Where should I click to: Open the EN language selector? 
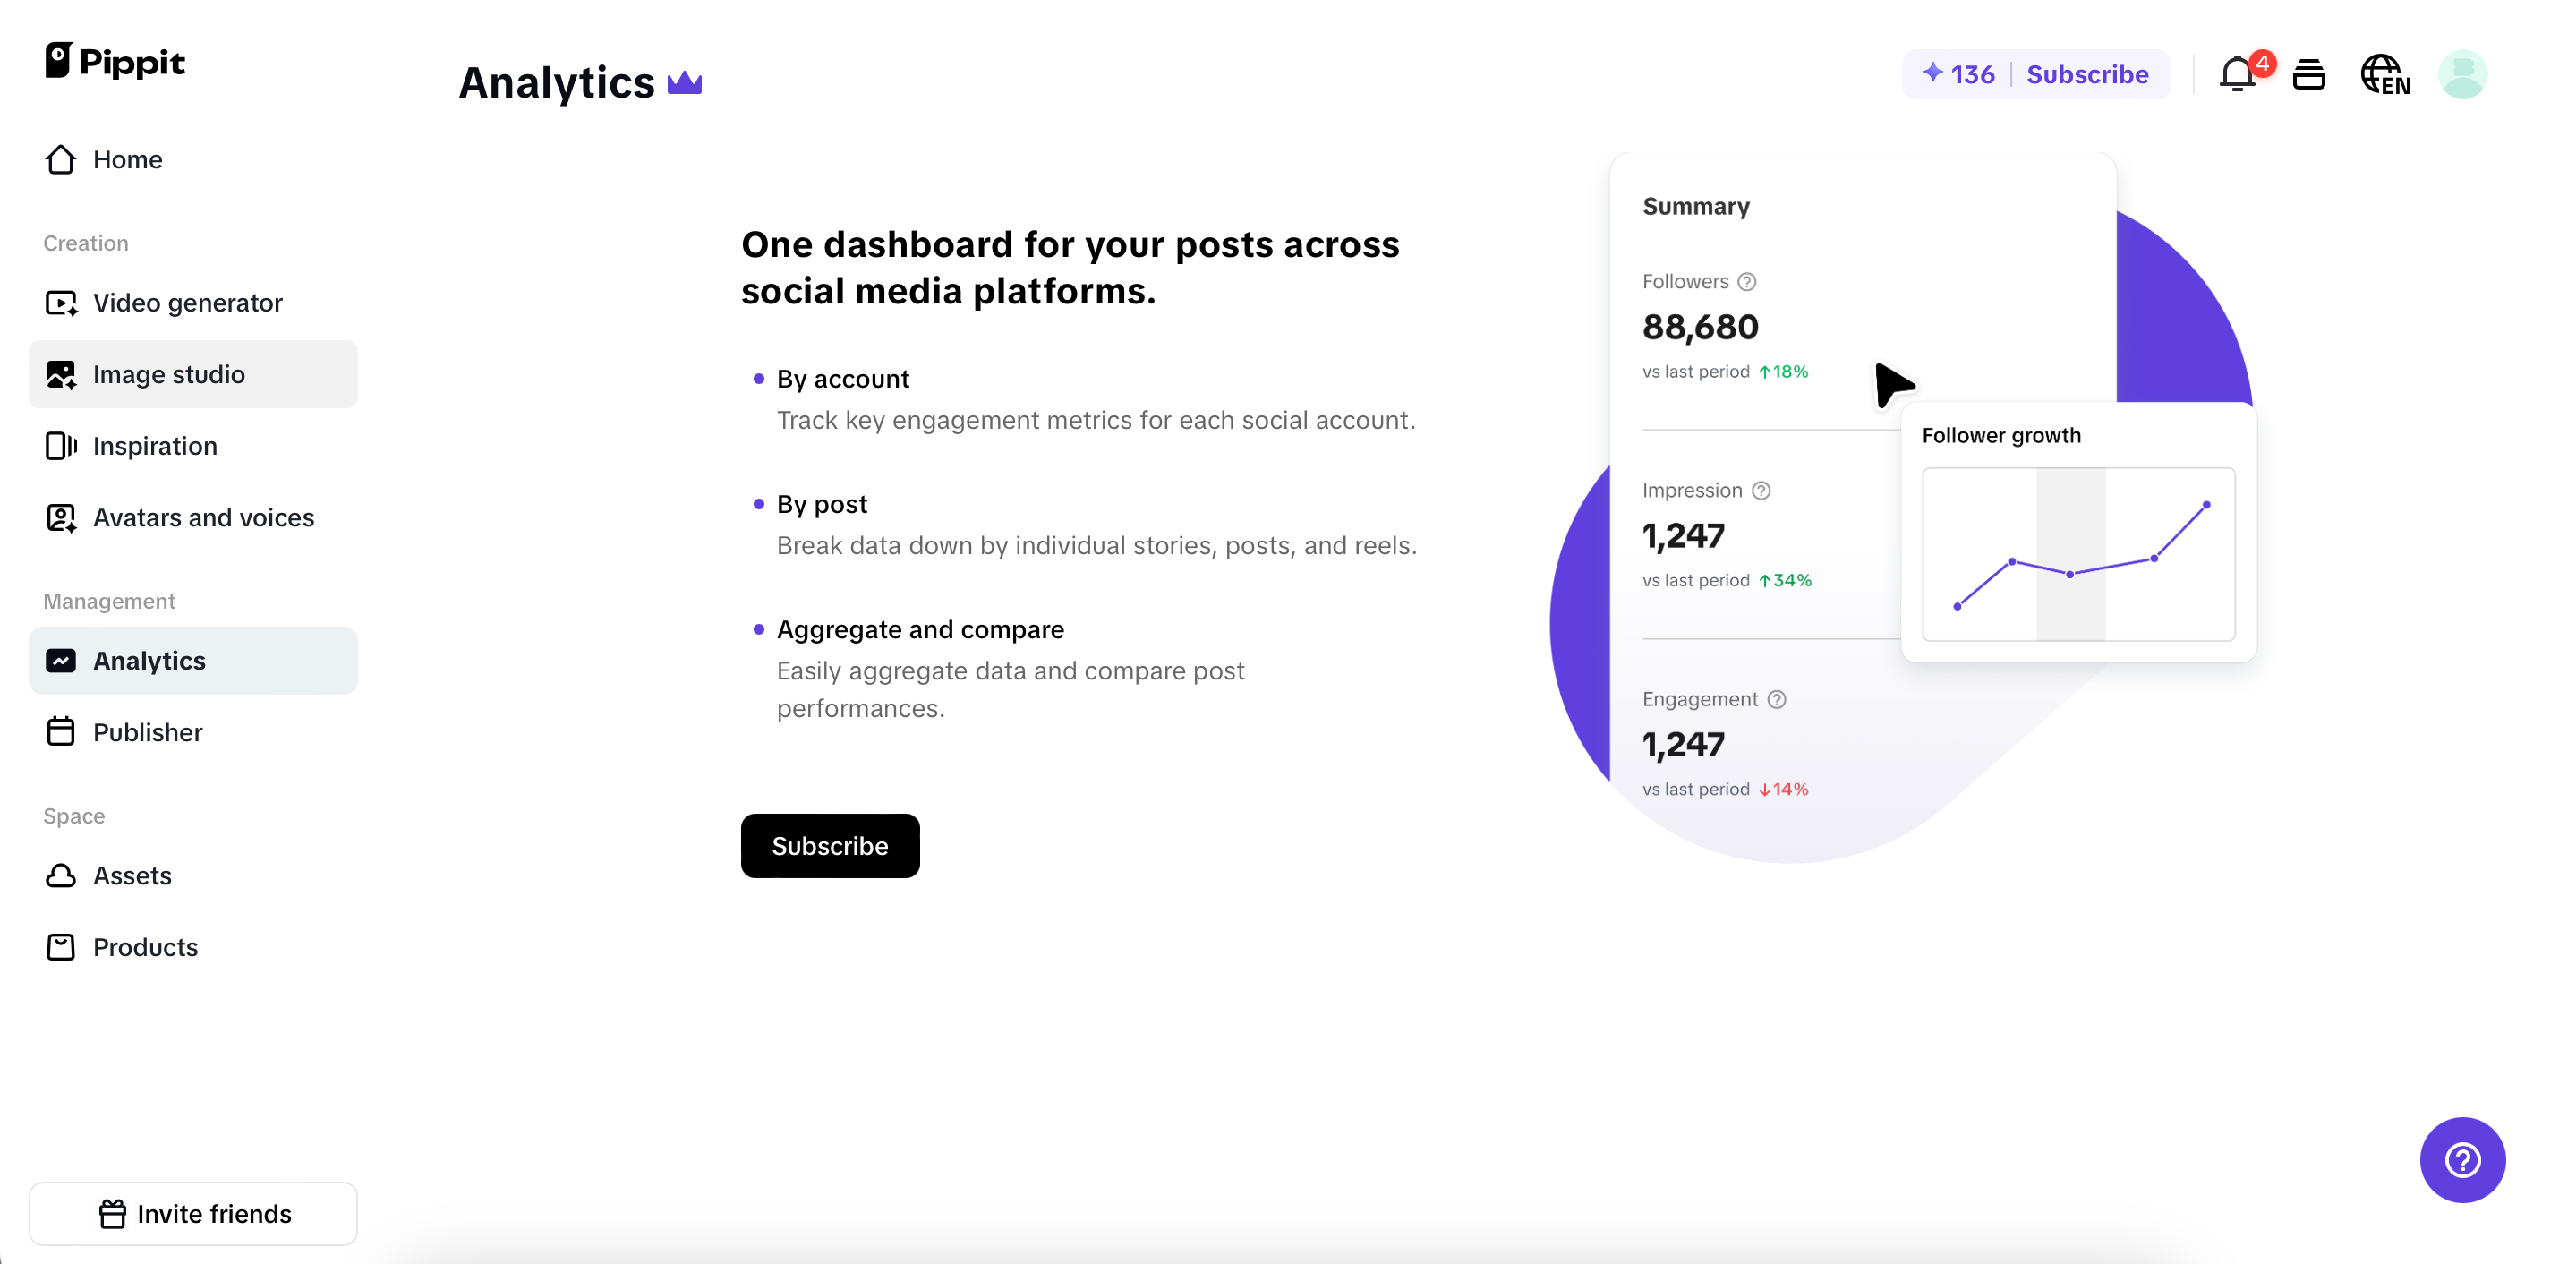(2387, 74)
